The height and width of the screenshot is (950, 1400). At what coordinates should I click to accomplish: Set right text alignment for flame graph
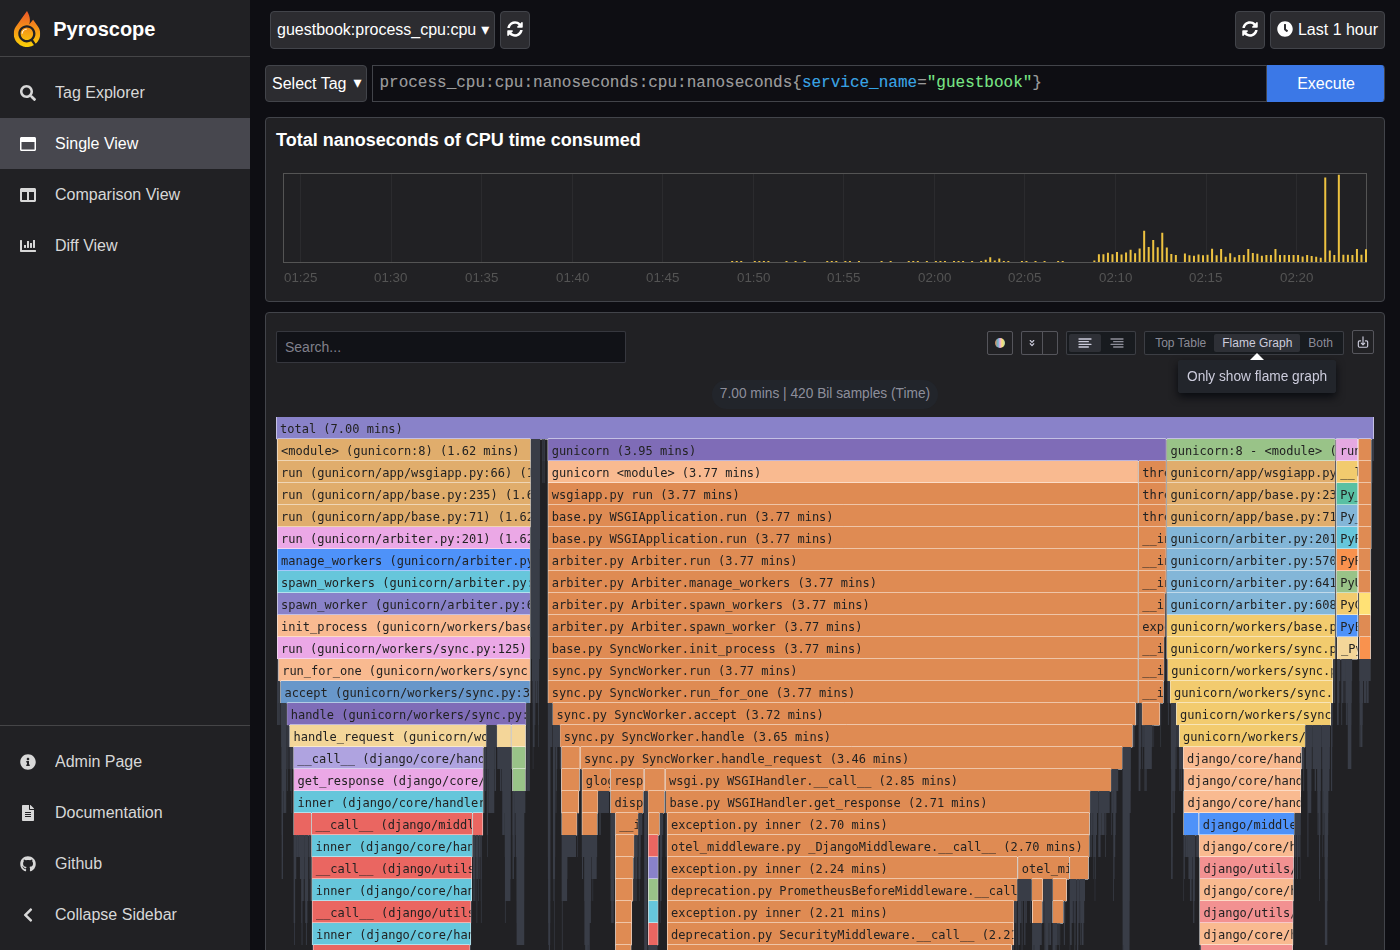[x=1117, y=343]
